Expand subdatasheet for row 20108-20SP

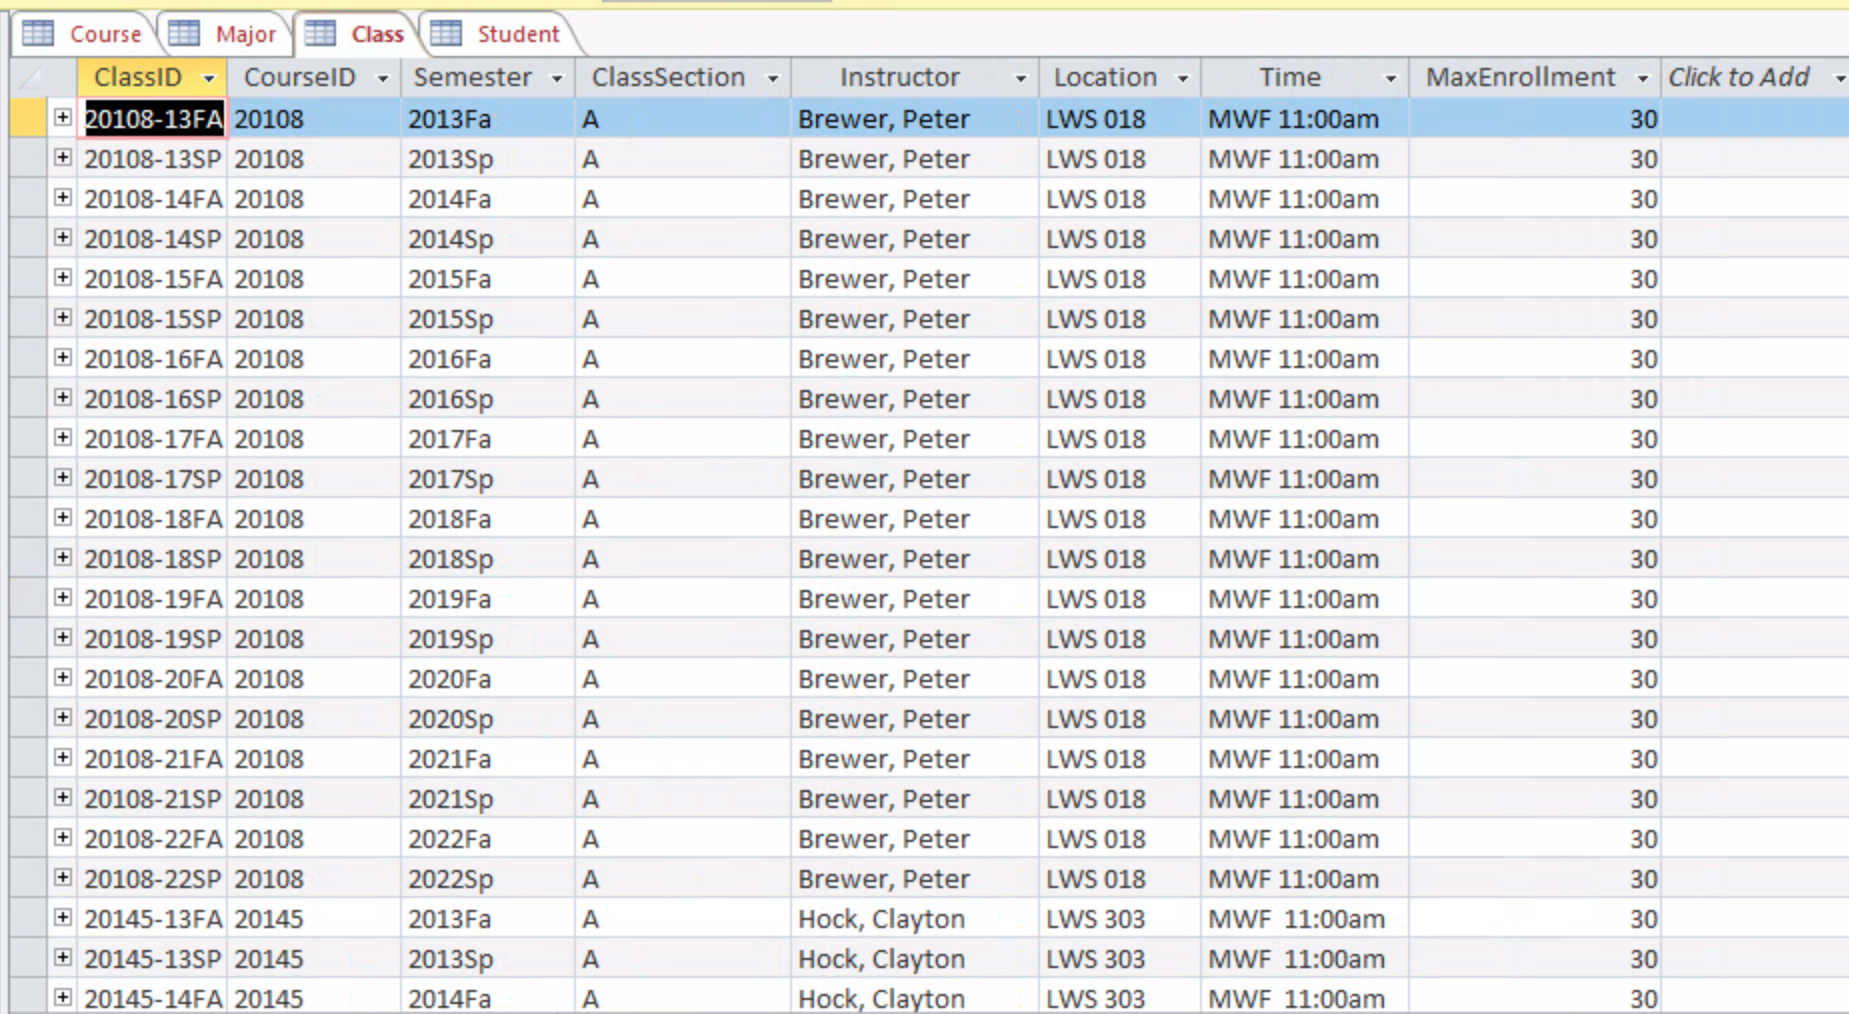pos(63,718)
